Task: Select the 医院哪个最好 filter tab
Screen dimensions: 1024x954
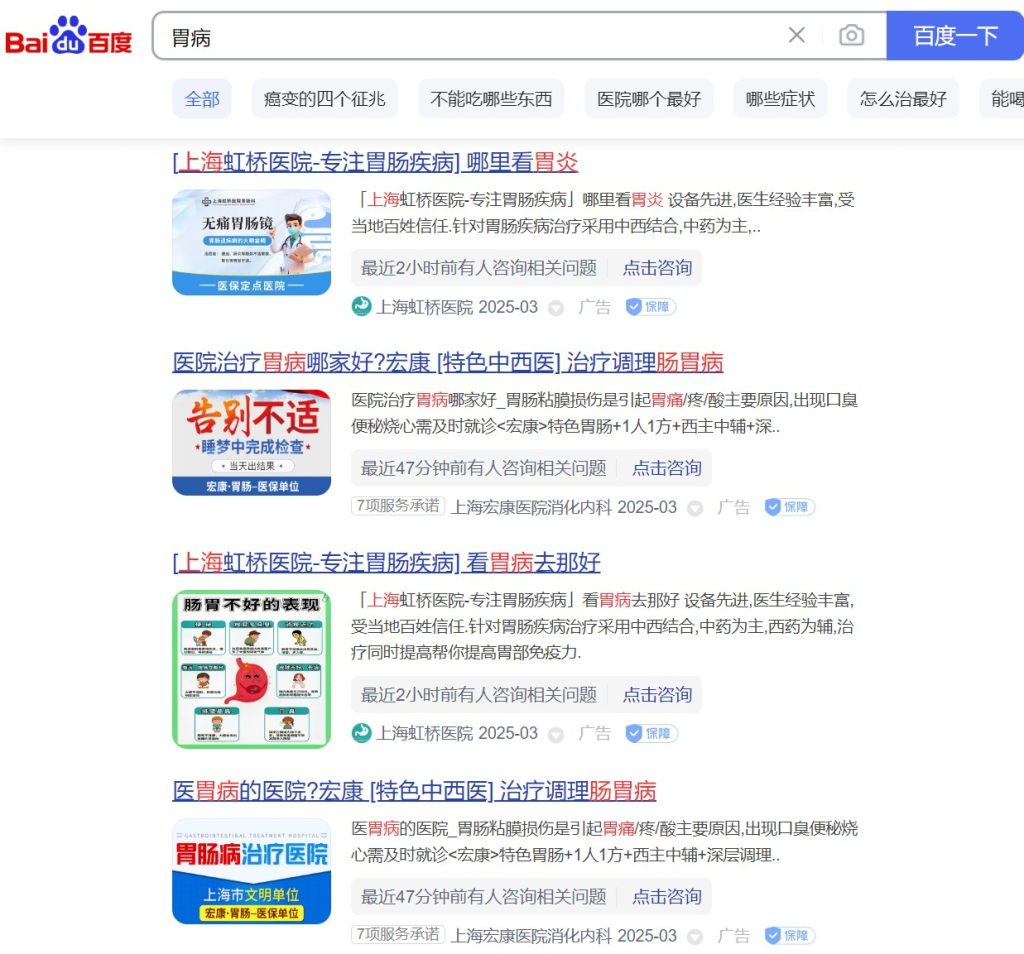Action: pos(648,99)
